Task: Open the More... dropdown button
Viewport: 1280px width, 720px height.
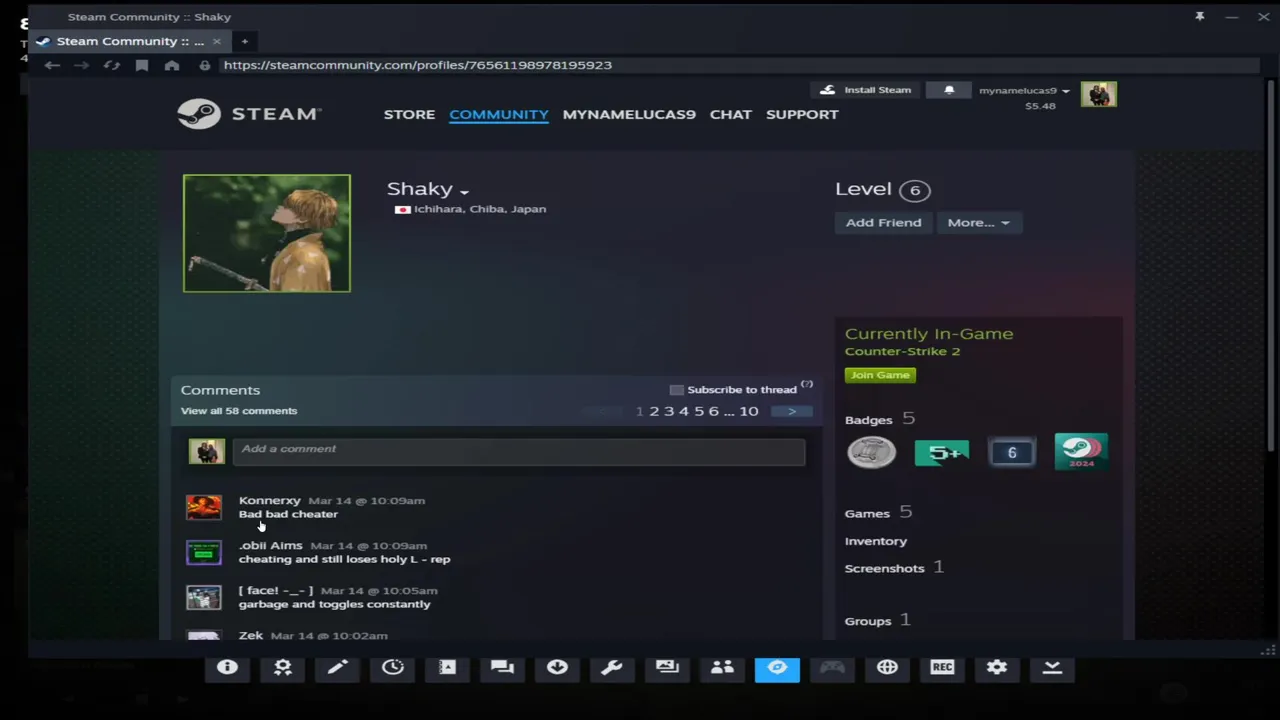Action: pos(978,222)
